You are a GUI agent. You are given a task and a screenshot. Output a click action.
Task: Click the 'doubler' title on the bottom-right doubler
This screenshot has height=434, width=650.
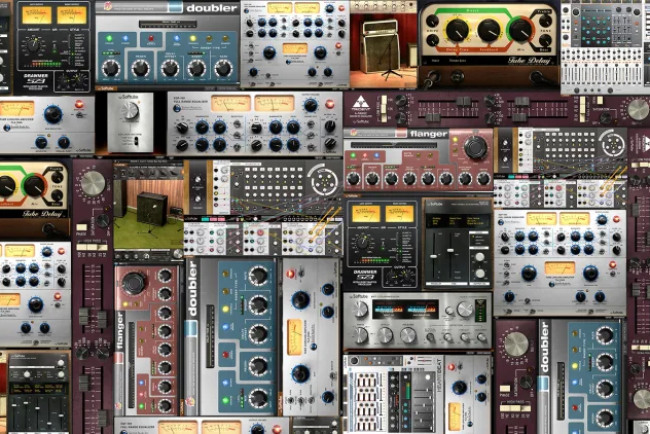[x=545, y=347]
